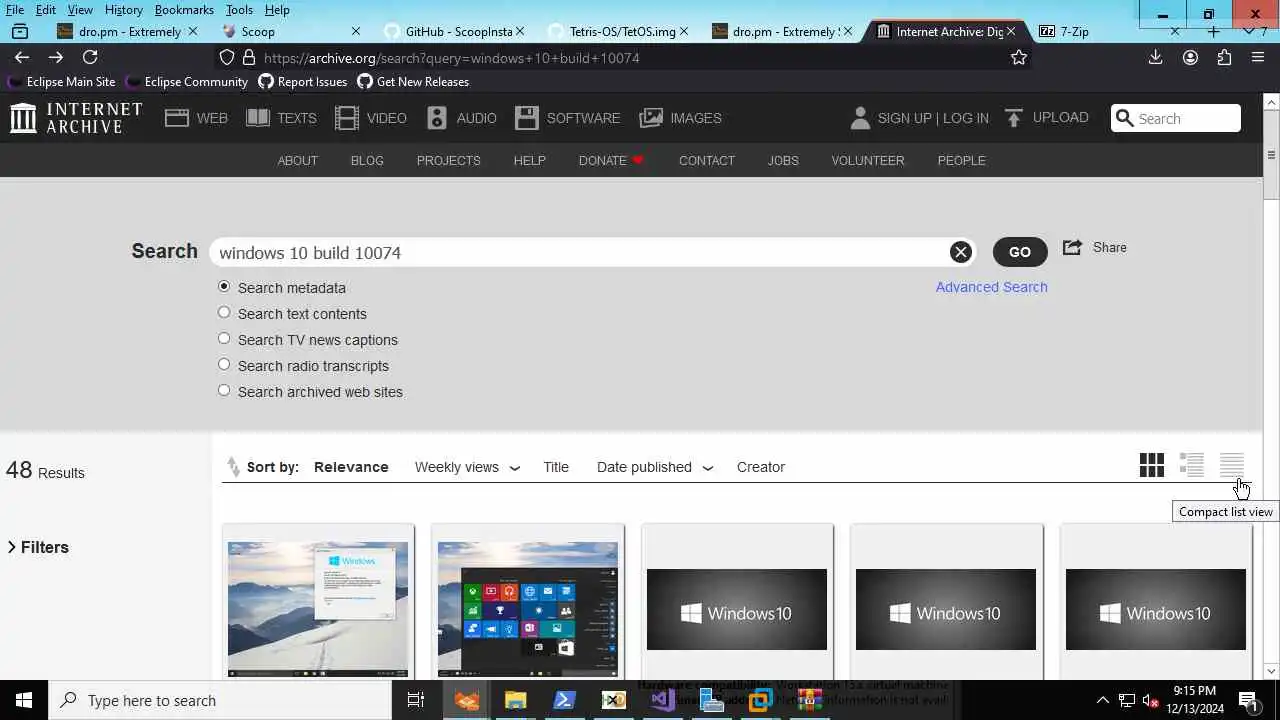The image size is (1280, 720).
Task: Open the Video section icon
Action: click(x=347, y=118)
